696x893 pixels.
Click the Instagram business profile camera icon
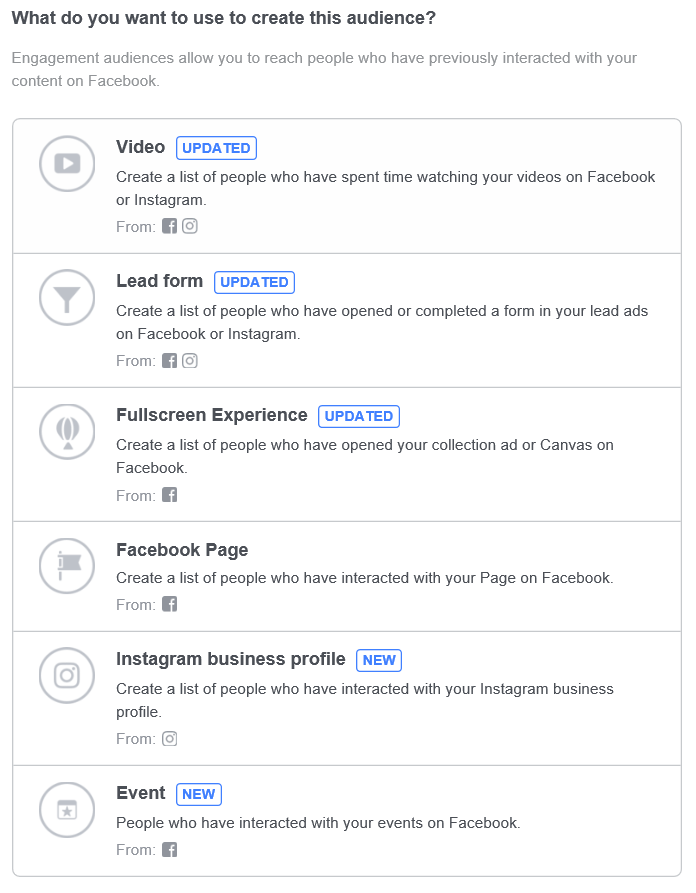click(x=67, y=675)
